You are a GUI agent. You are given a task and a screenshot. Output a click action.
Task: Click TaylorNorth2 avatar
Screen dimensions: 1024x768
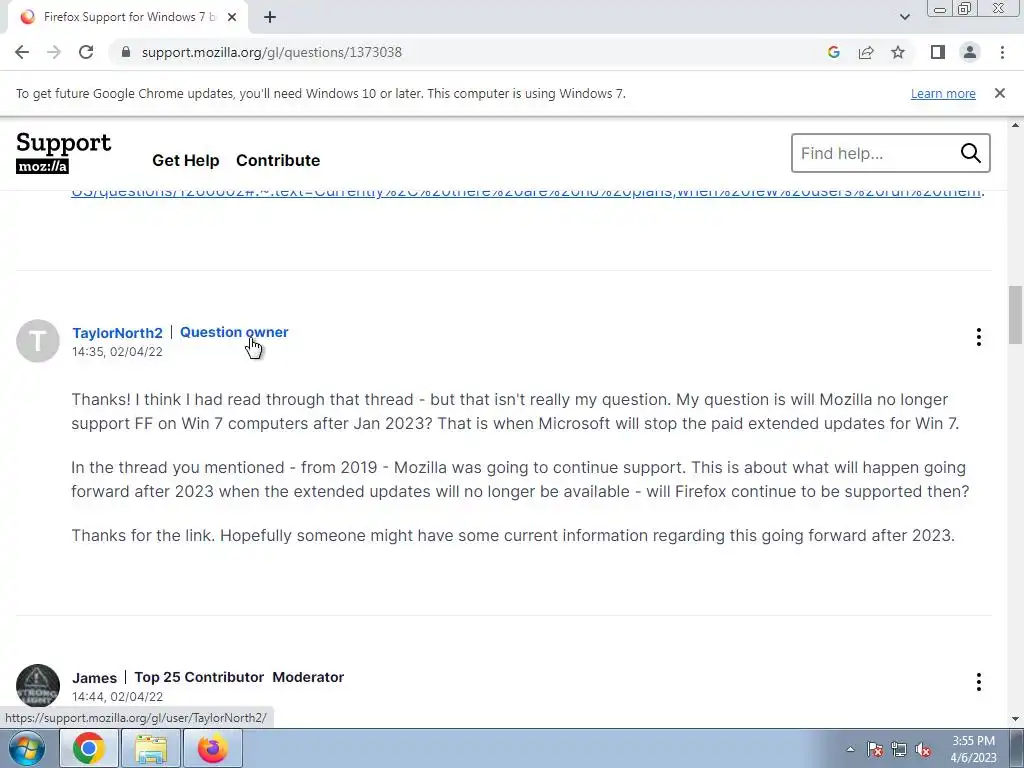tap(38, 341)
